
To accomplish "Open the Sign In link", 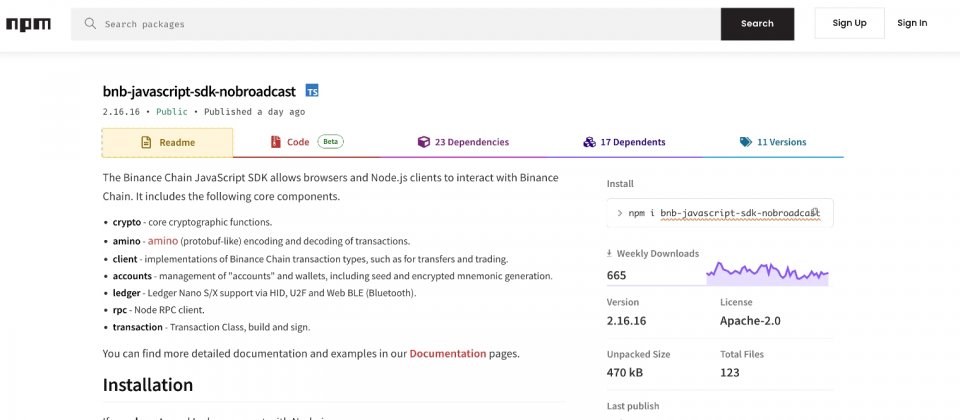I will point(912,23).
